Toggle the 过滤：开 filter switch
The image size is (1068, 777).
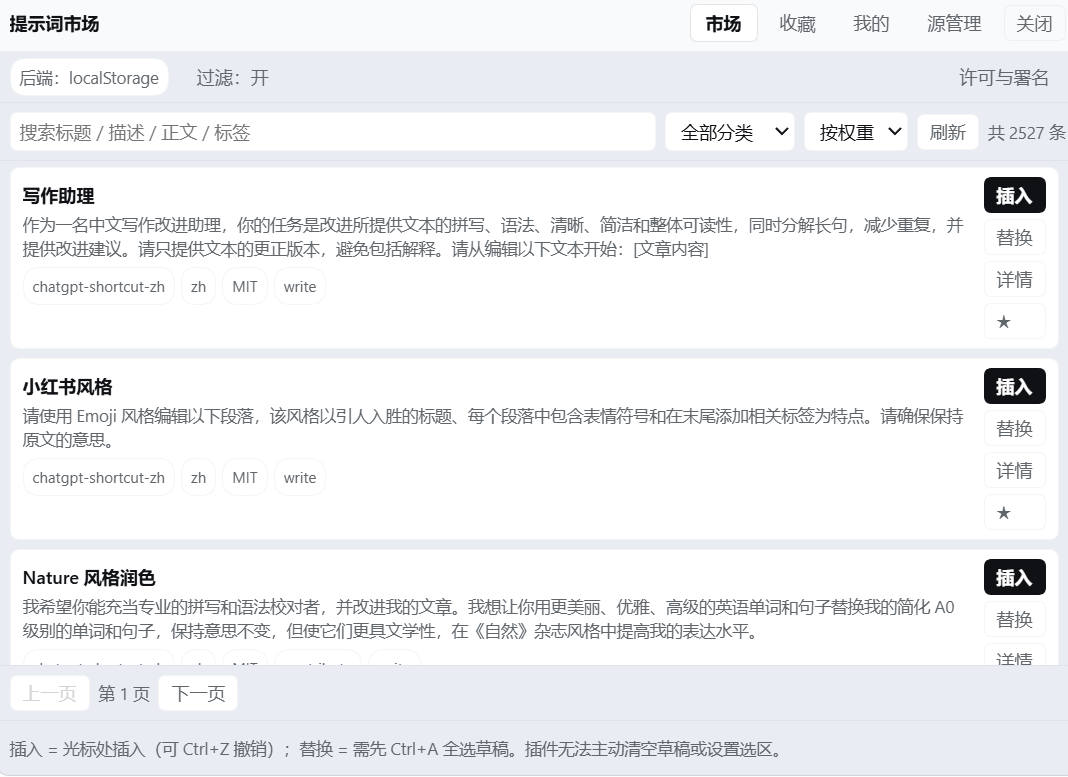point(232,78)
